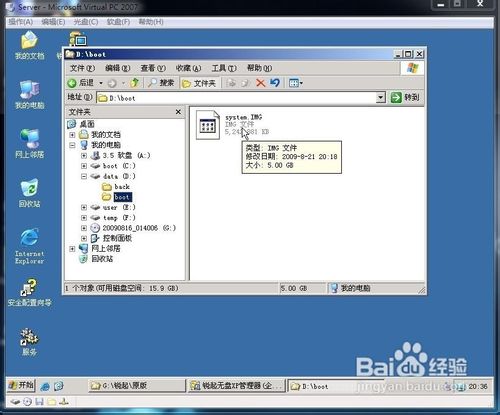Open 编辑(E) menu in Virtual PC
This screenshot has width=500, height=415.
[x=53, y=22]
